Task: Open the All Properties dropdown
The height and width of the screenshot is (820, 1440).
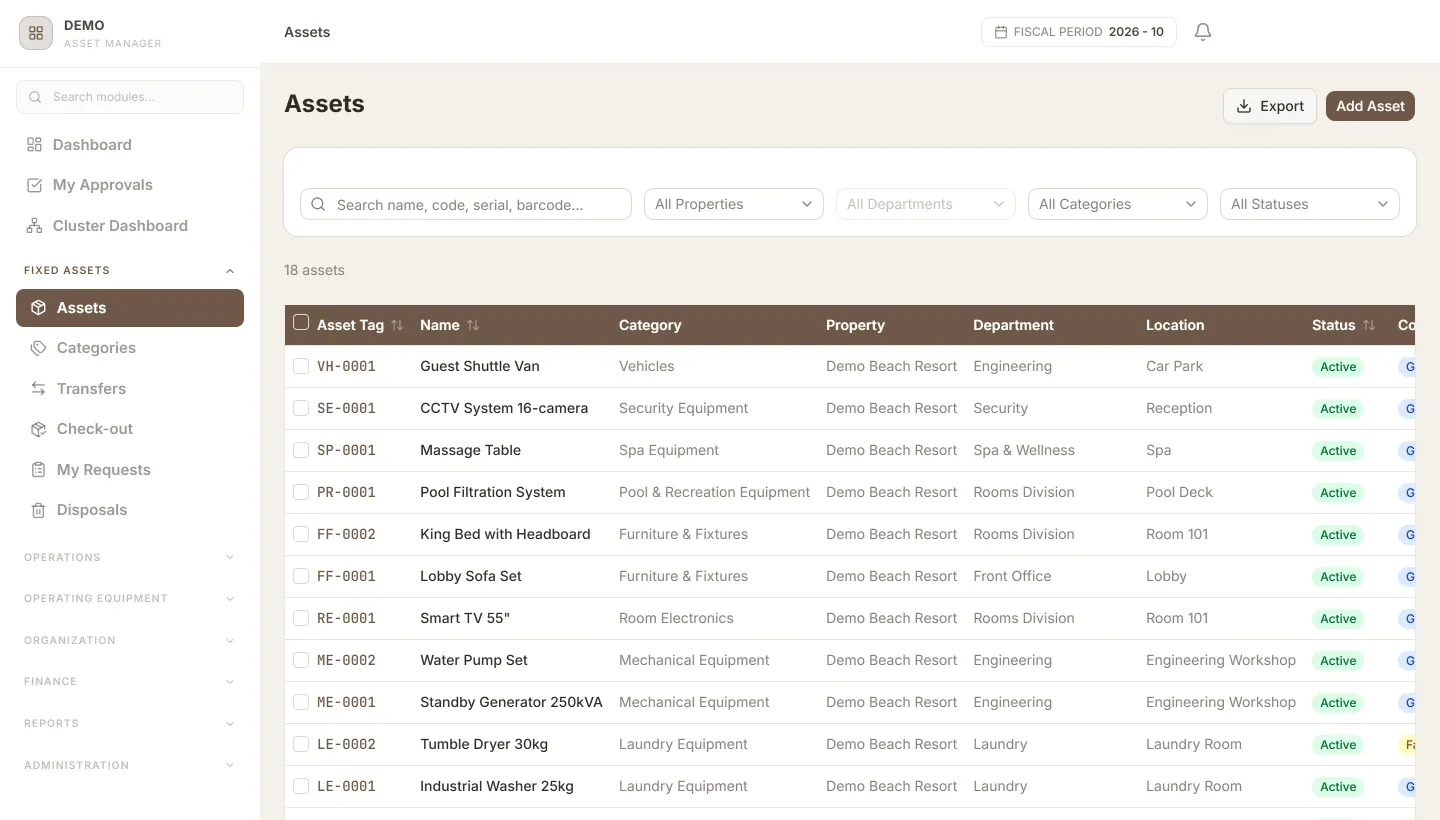Action: pyautogui.click(x=734, y=204)
